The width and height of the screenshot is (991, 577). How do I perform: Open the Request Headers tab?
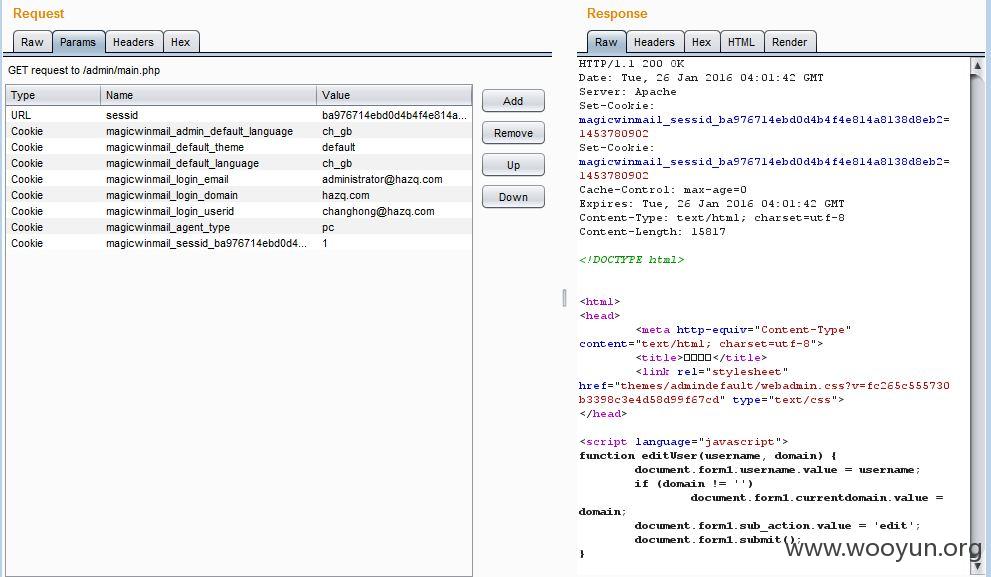(133, 42)
